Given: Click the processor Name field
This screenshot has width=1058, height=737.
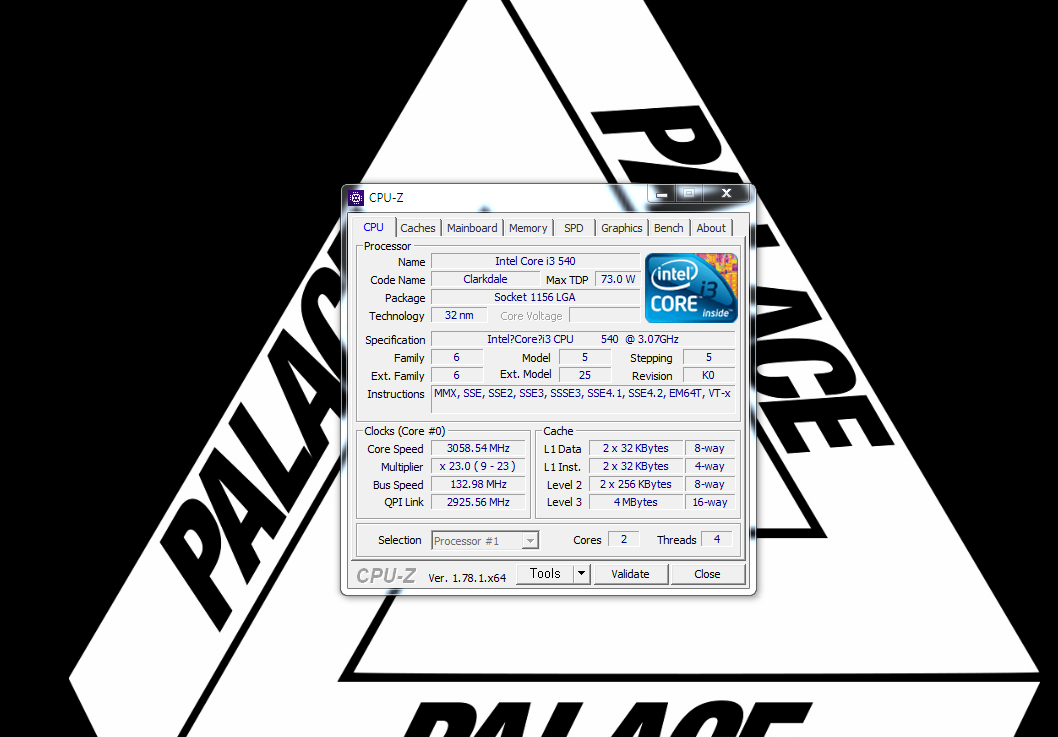Looking at the screenshot, I should pos(535,262).
